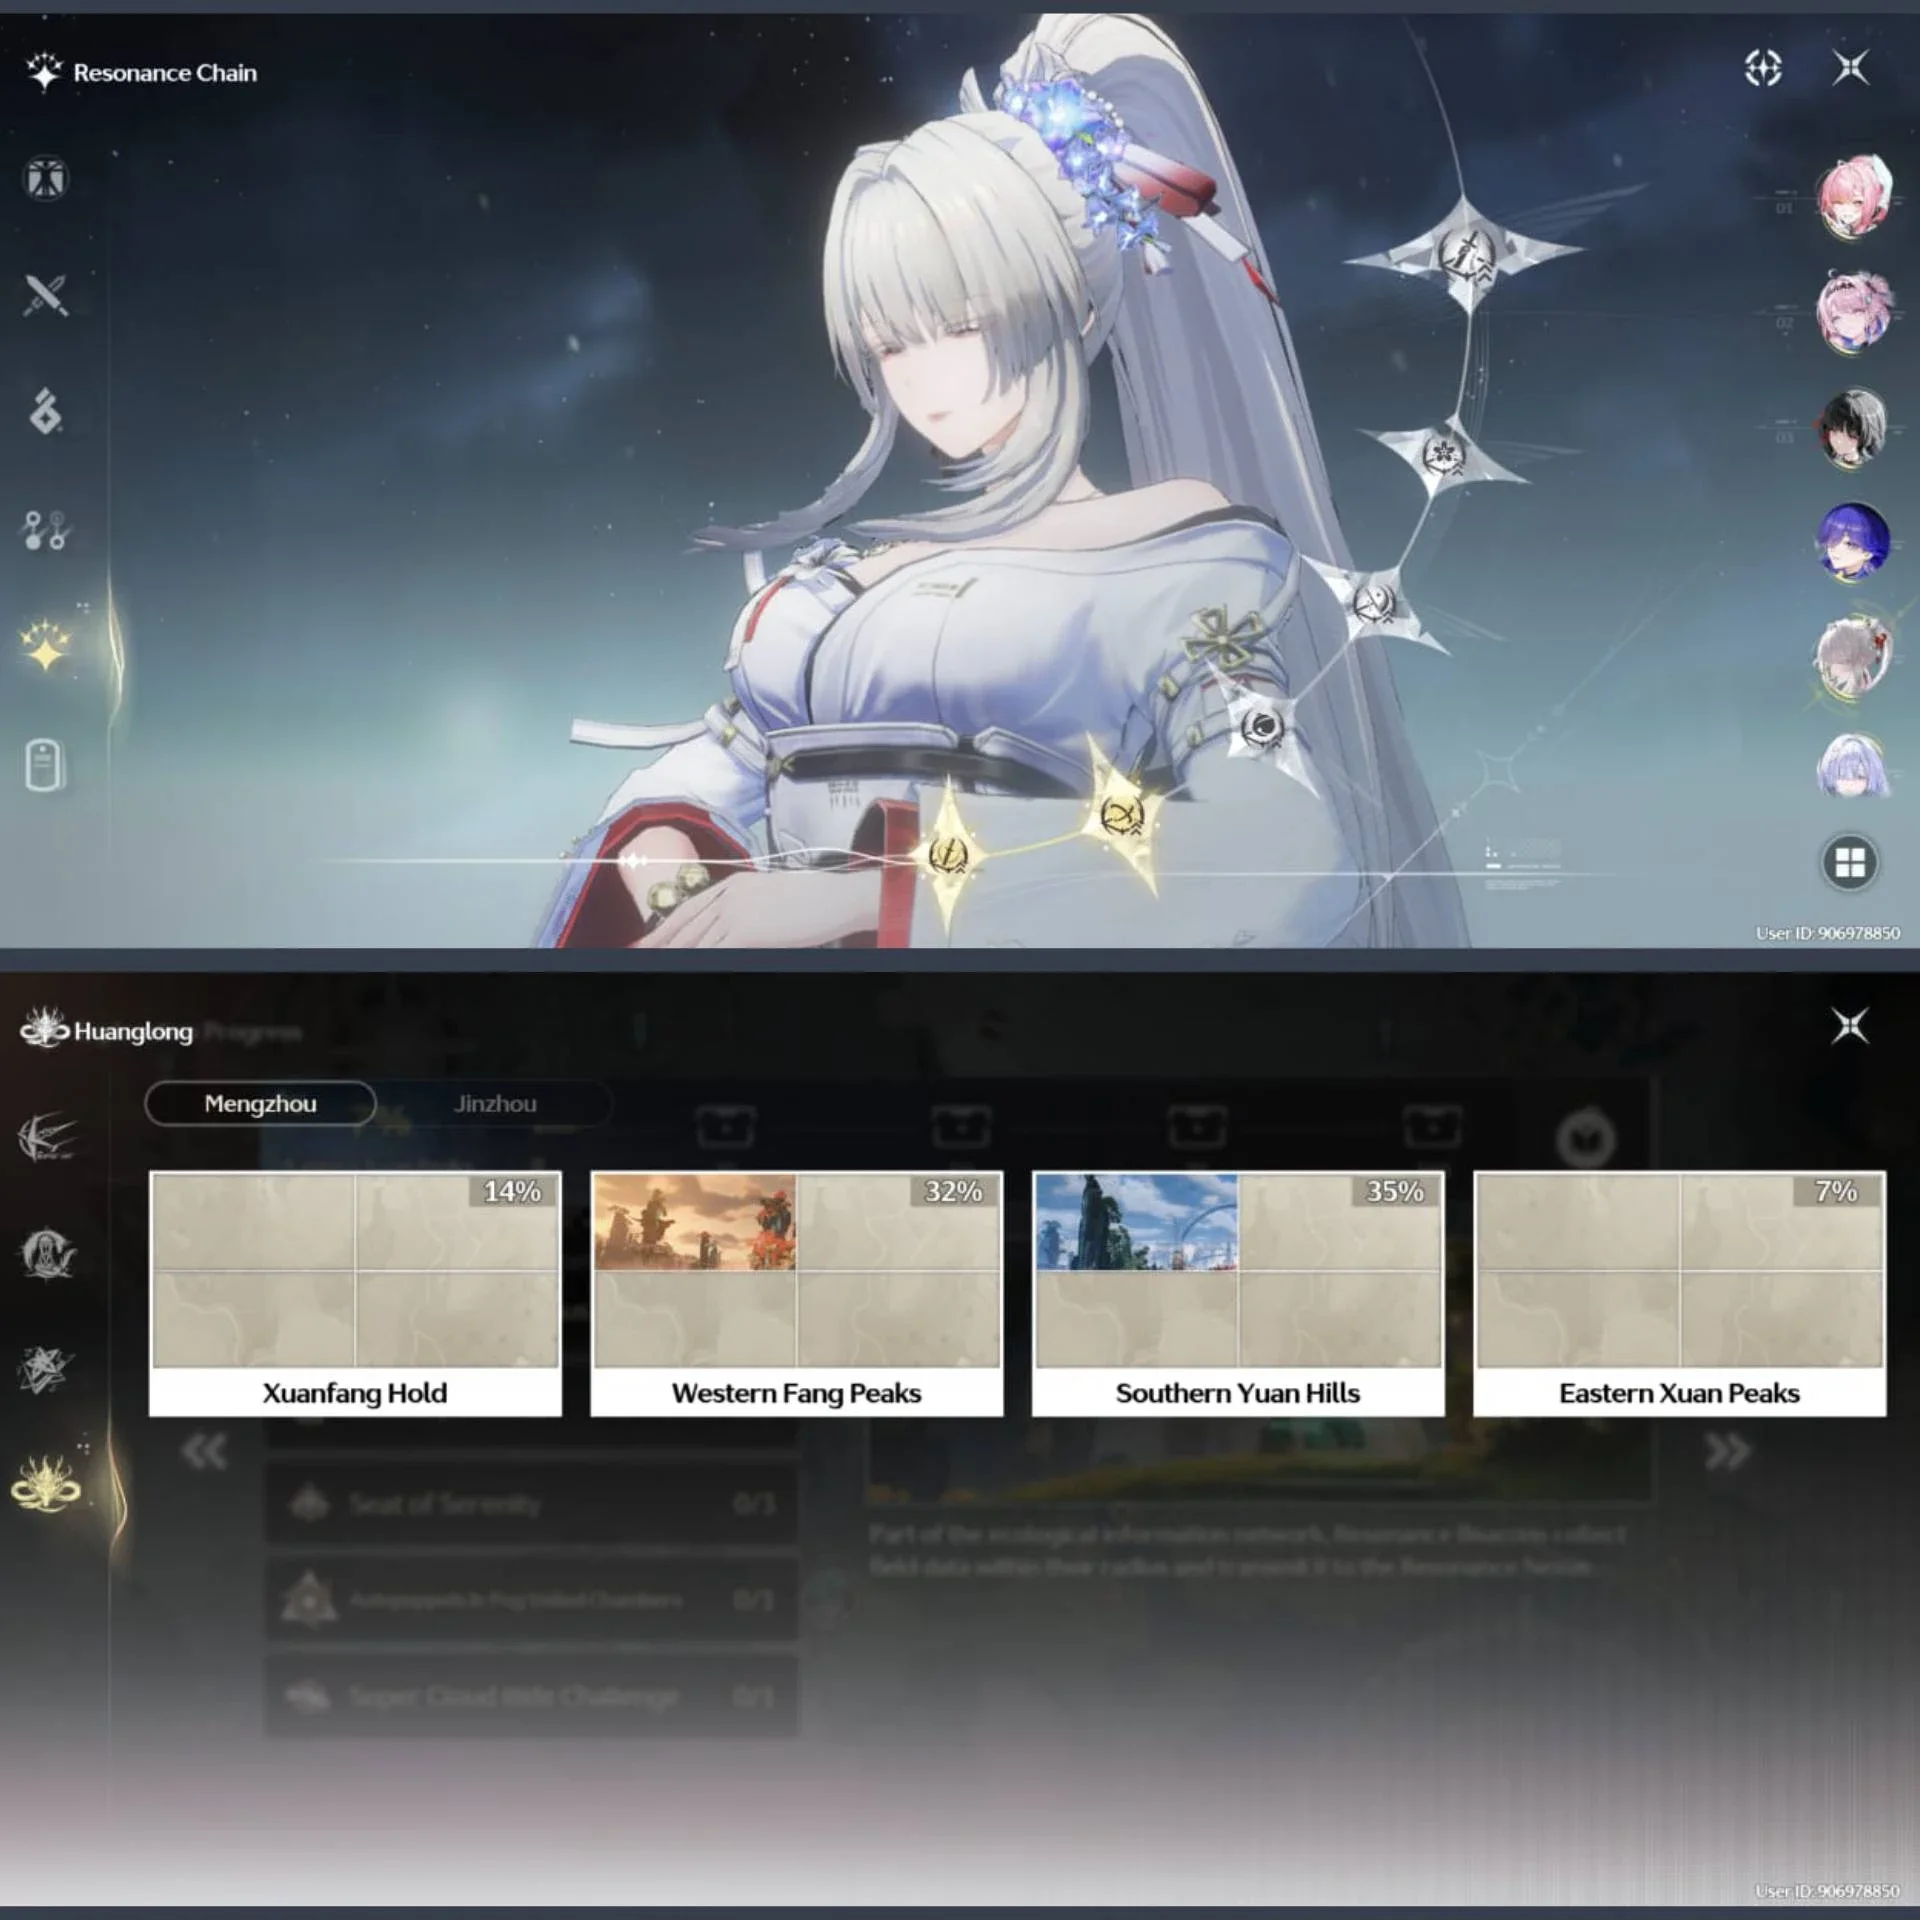This screenshot has height=1920, width=1920.
Task: Close the Huanglong progress panel
Action: tap(1849, 1026)
